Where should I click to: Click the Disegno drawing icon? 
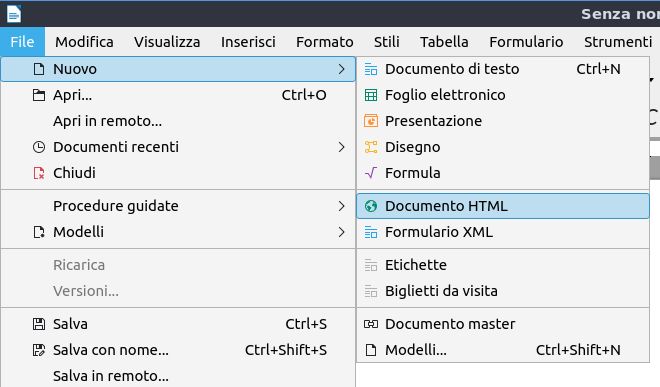371,147
